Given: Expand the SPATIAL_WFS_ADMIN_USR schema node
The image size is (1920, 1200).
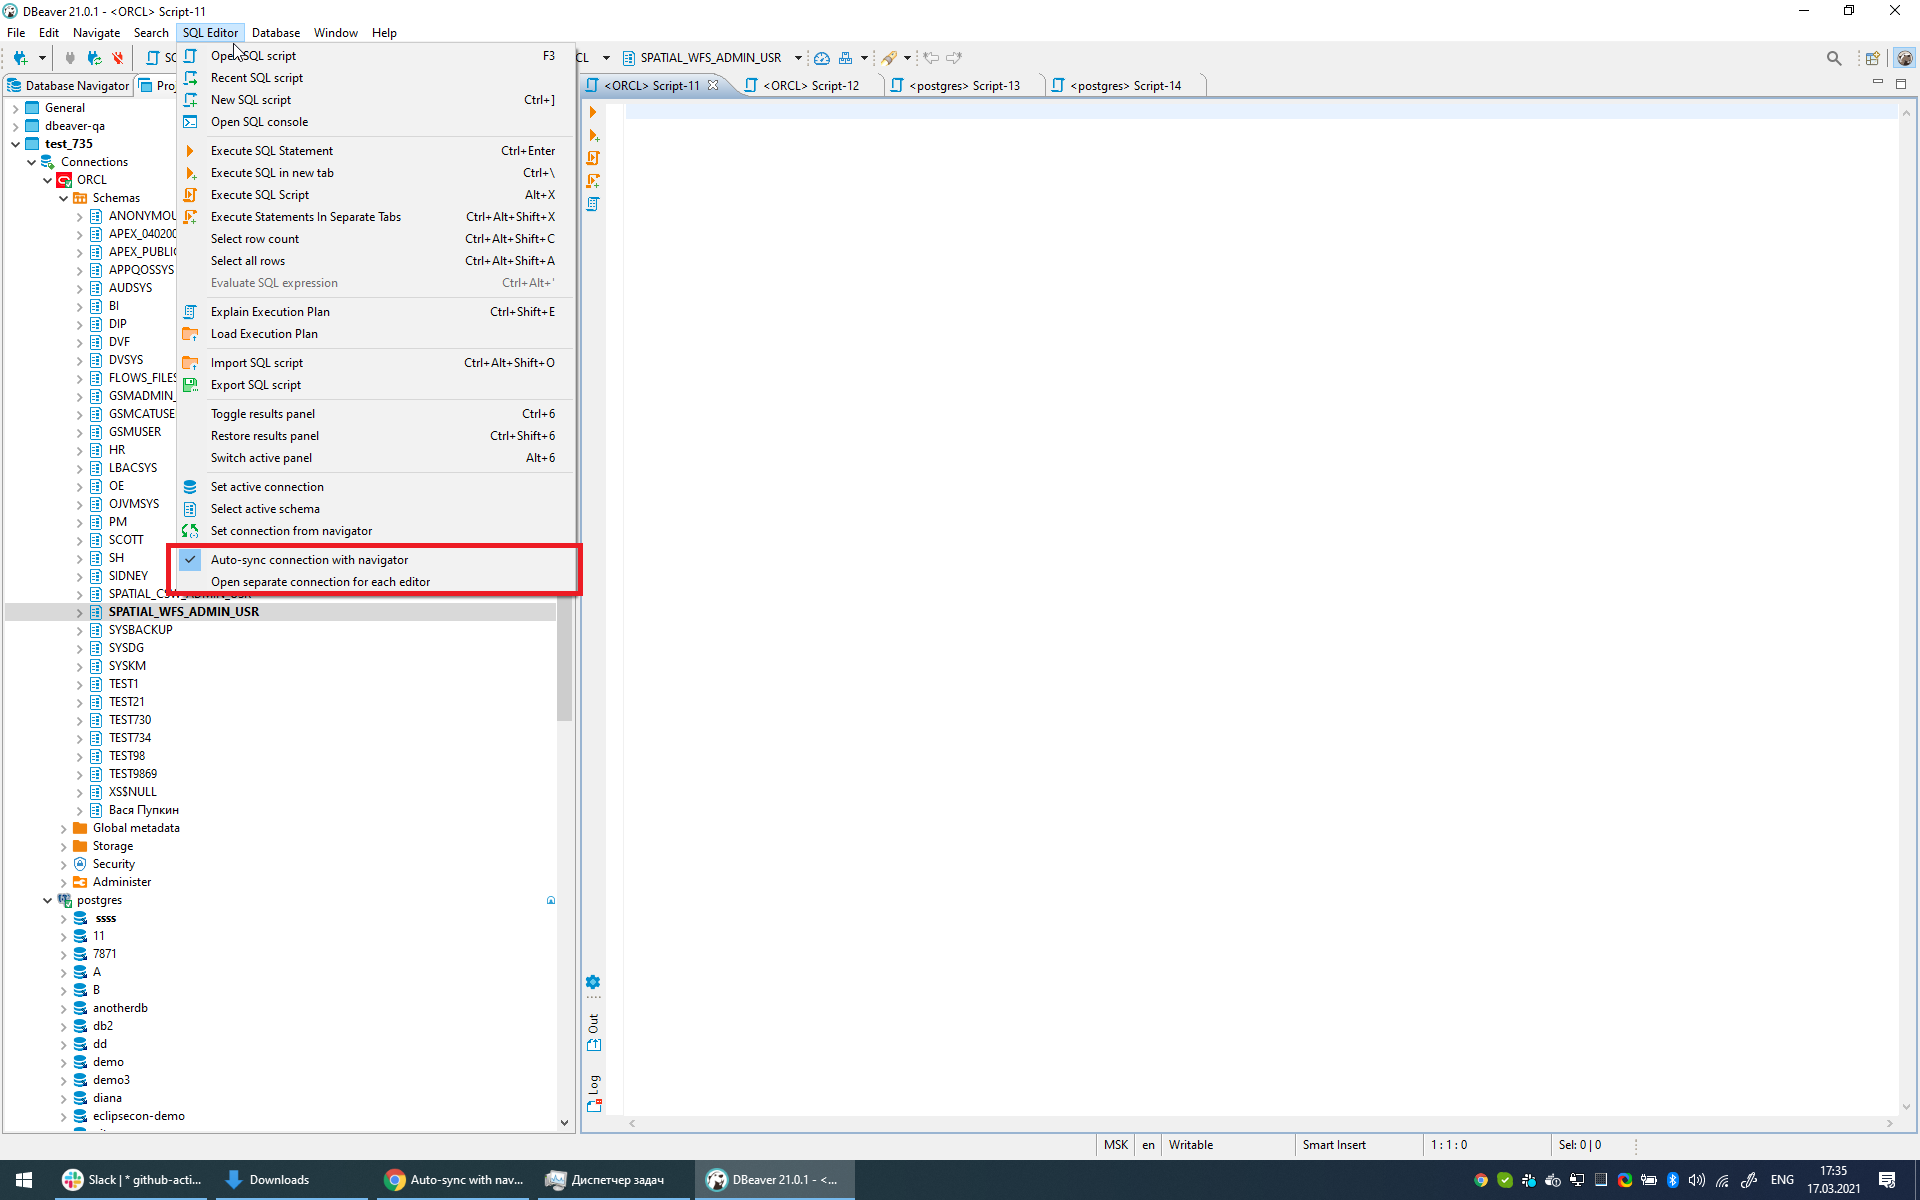Looking at the screenshot, I should point(80,611).
